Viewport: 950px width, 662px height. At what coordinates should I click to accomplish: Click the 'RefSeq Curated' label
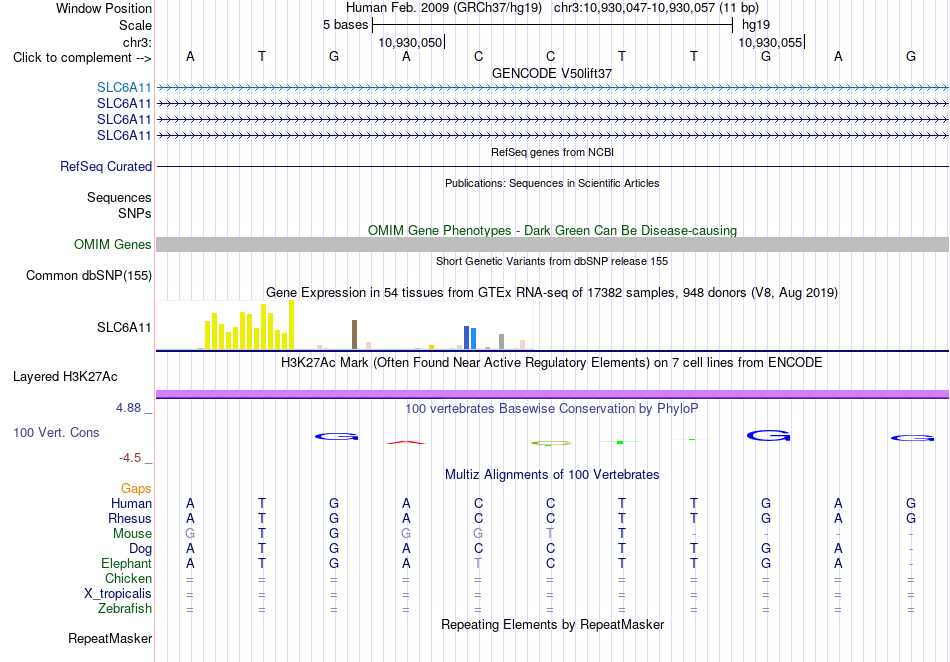(105, 167)
